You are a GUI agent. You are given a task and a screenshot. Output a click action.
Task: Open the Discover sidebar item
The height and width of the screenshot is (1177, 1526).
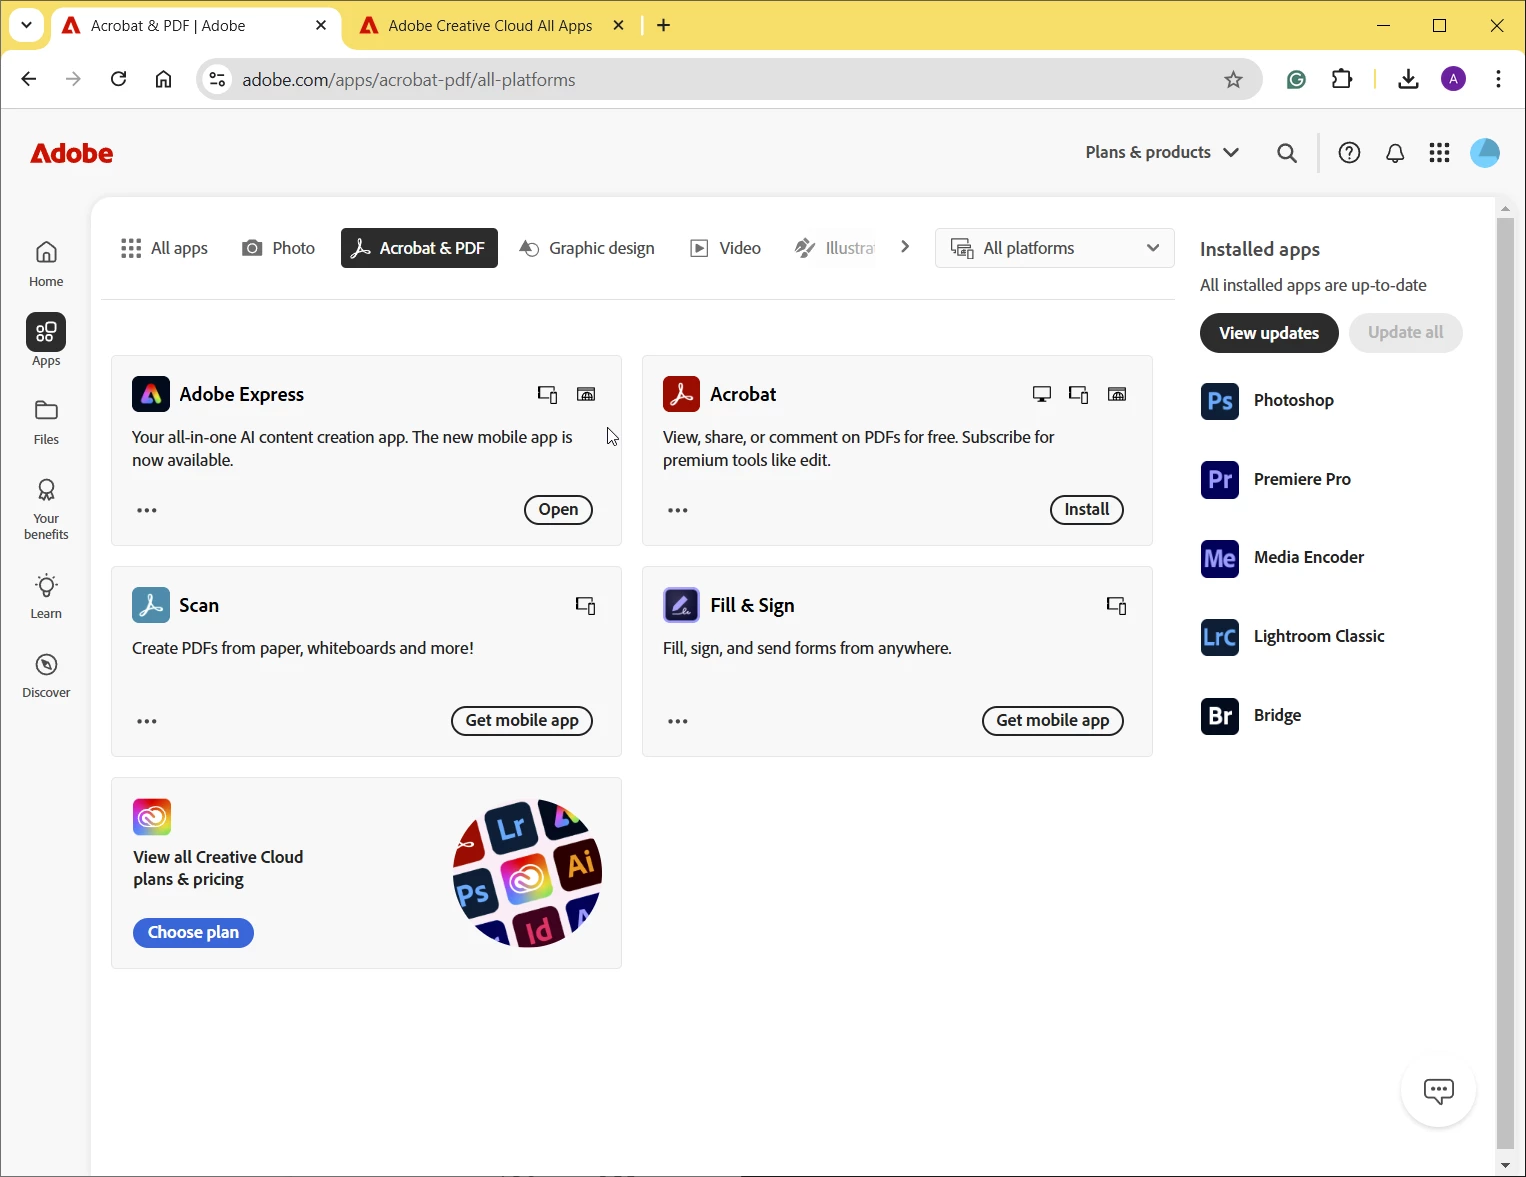[x=46, y=675]
